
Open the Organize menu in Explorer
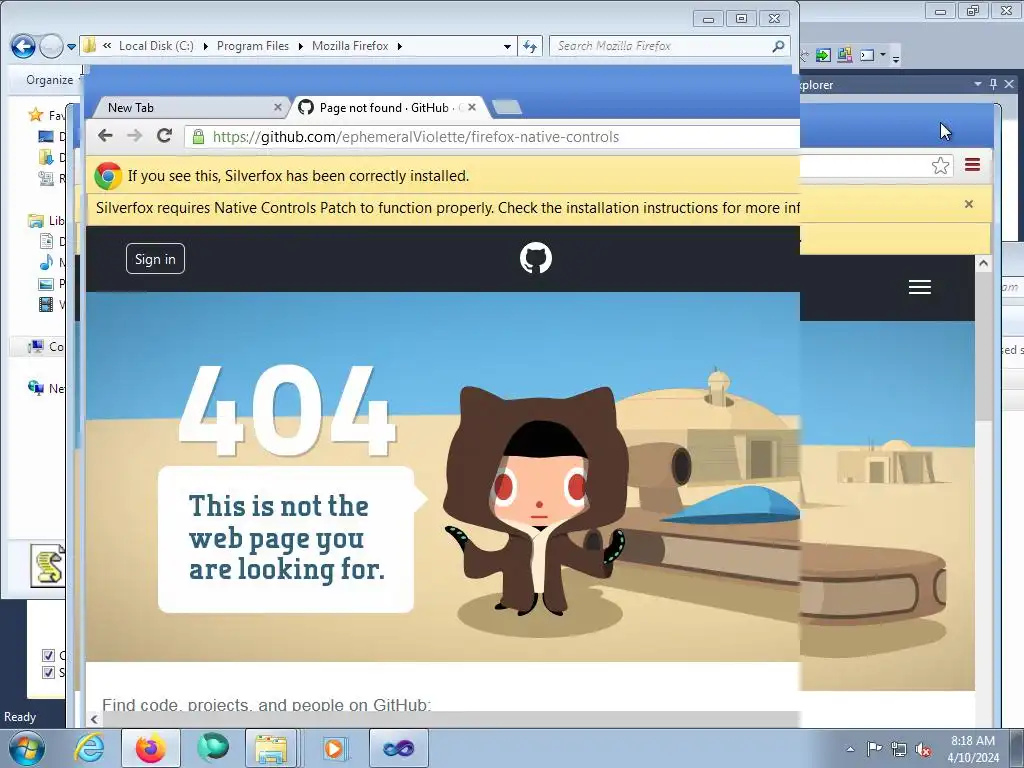tap(50, 80)
